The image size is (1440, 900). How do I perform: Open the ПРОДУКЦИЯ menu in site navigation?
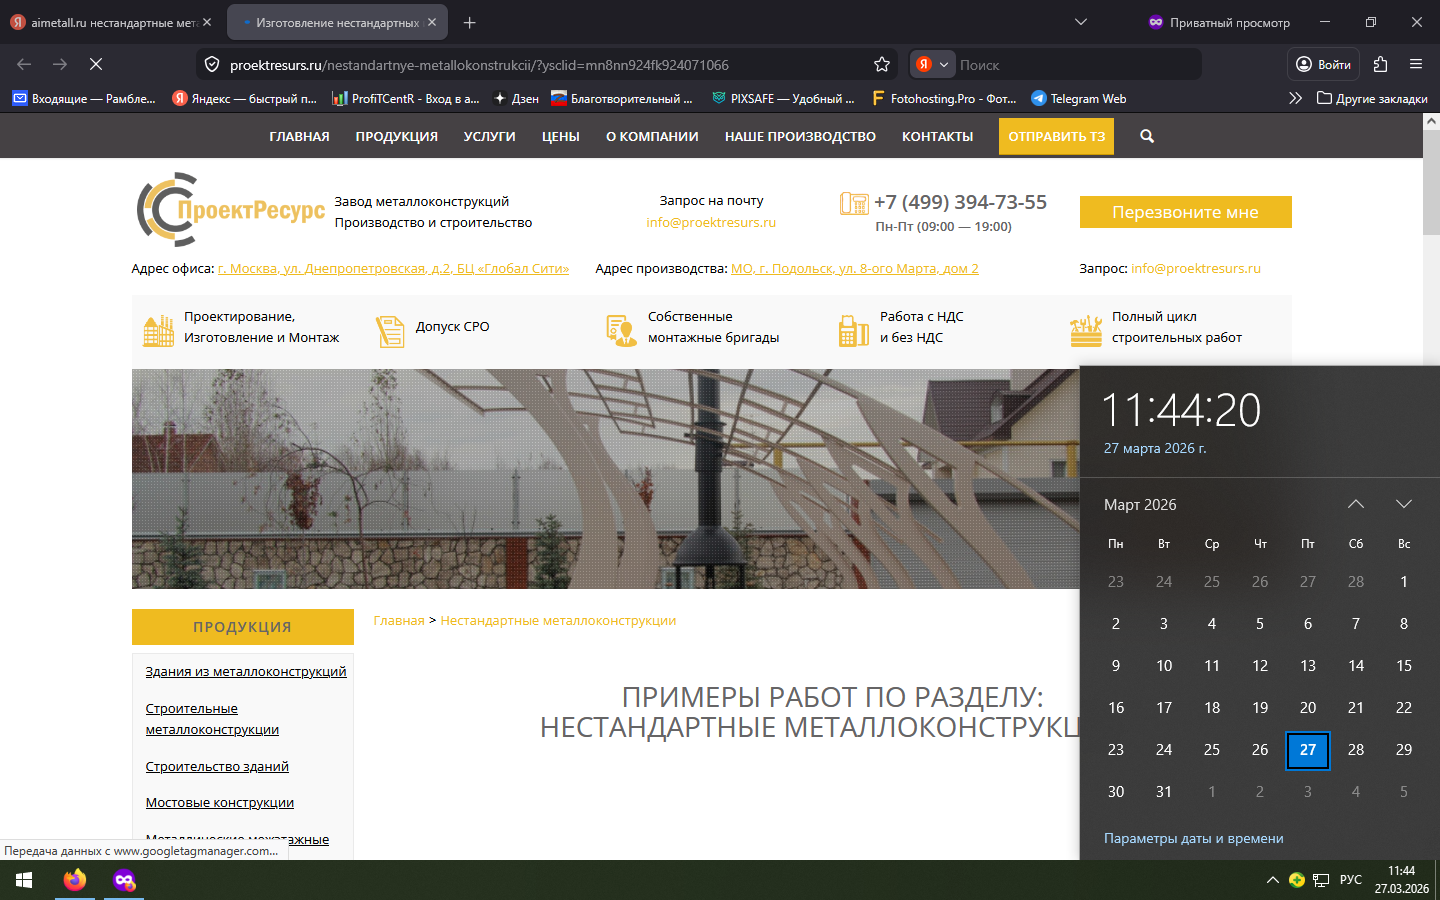point(396,136)
